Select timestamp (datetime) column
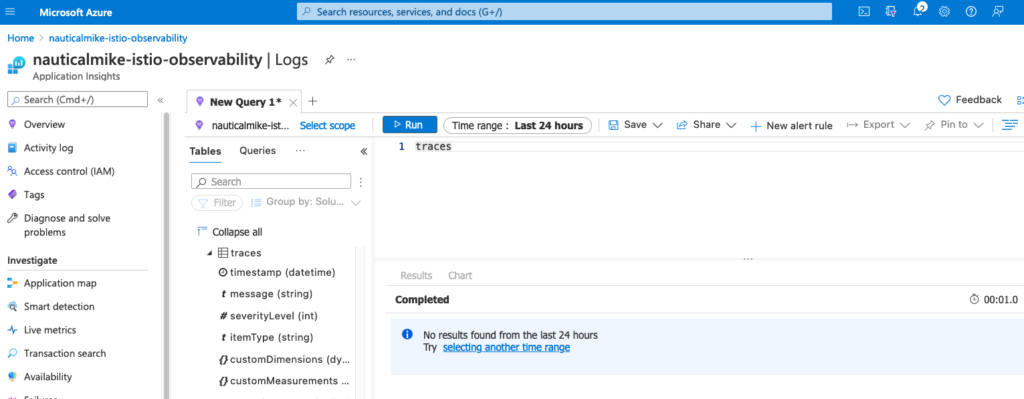This screenshot has height=399, width=1024. (277, 272)
